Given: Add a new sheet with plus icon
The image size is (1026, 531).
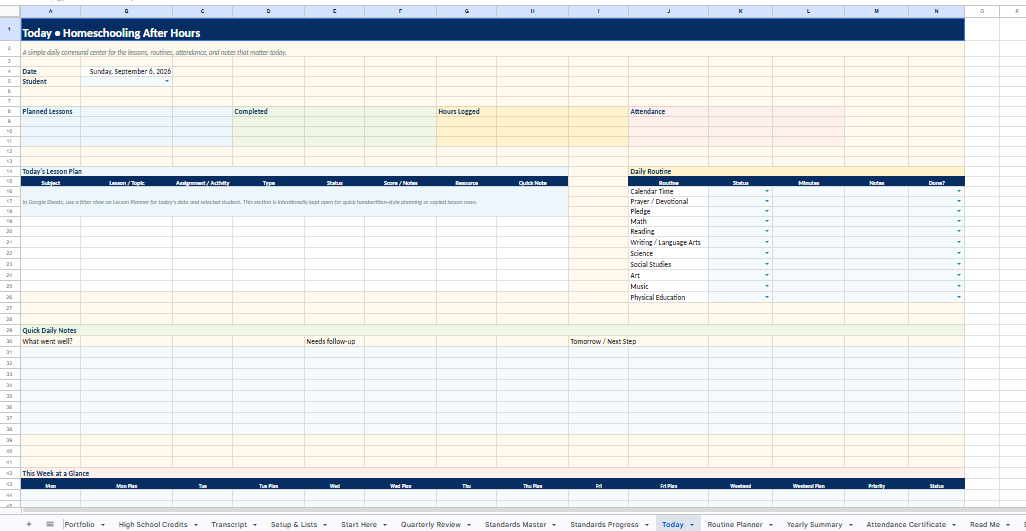Looking at the screenshot, I should 28,524.
